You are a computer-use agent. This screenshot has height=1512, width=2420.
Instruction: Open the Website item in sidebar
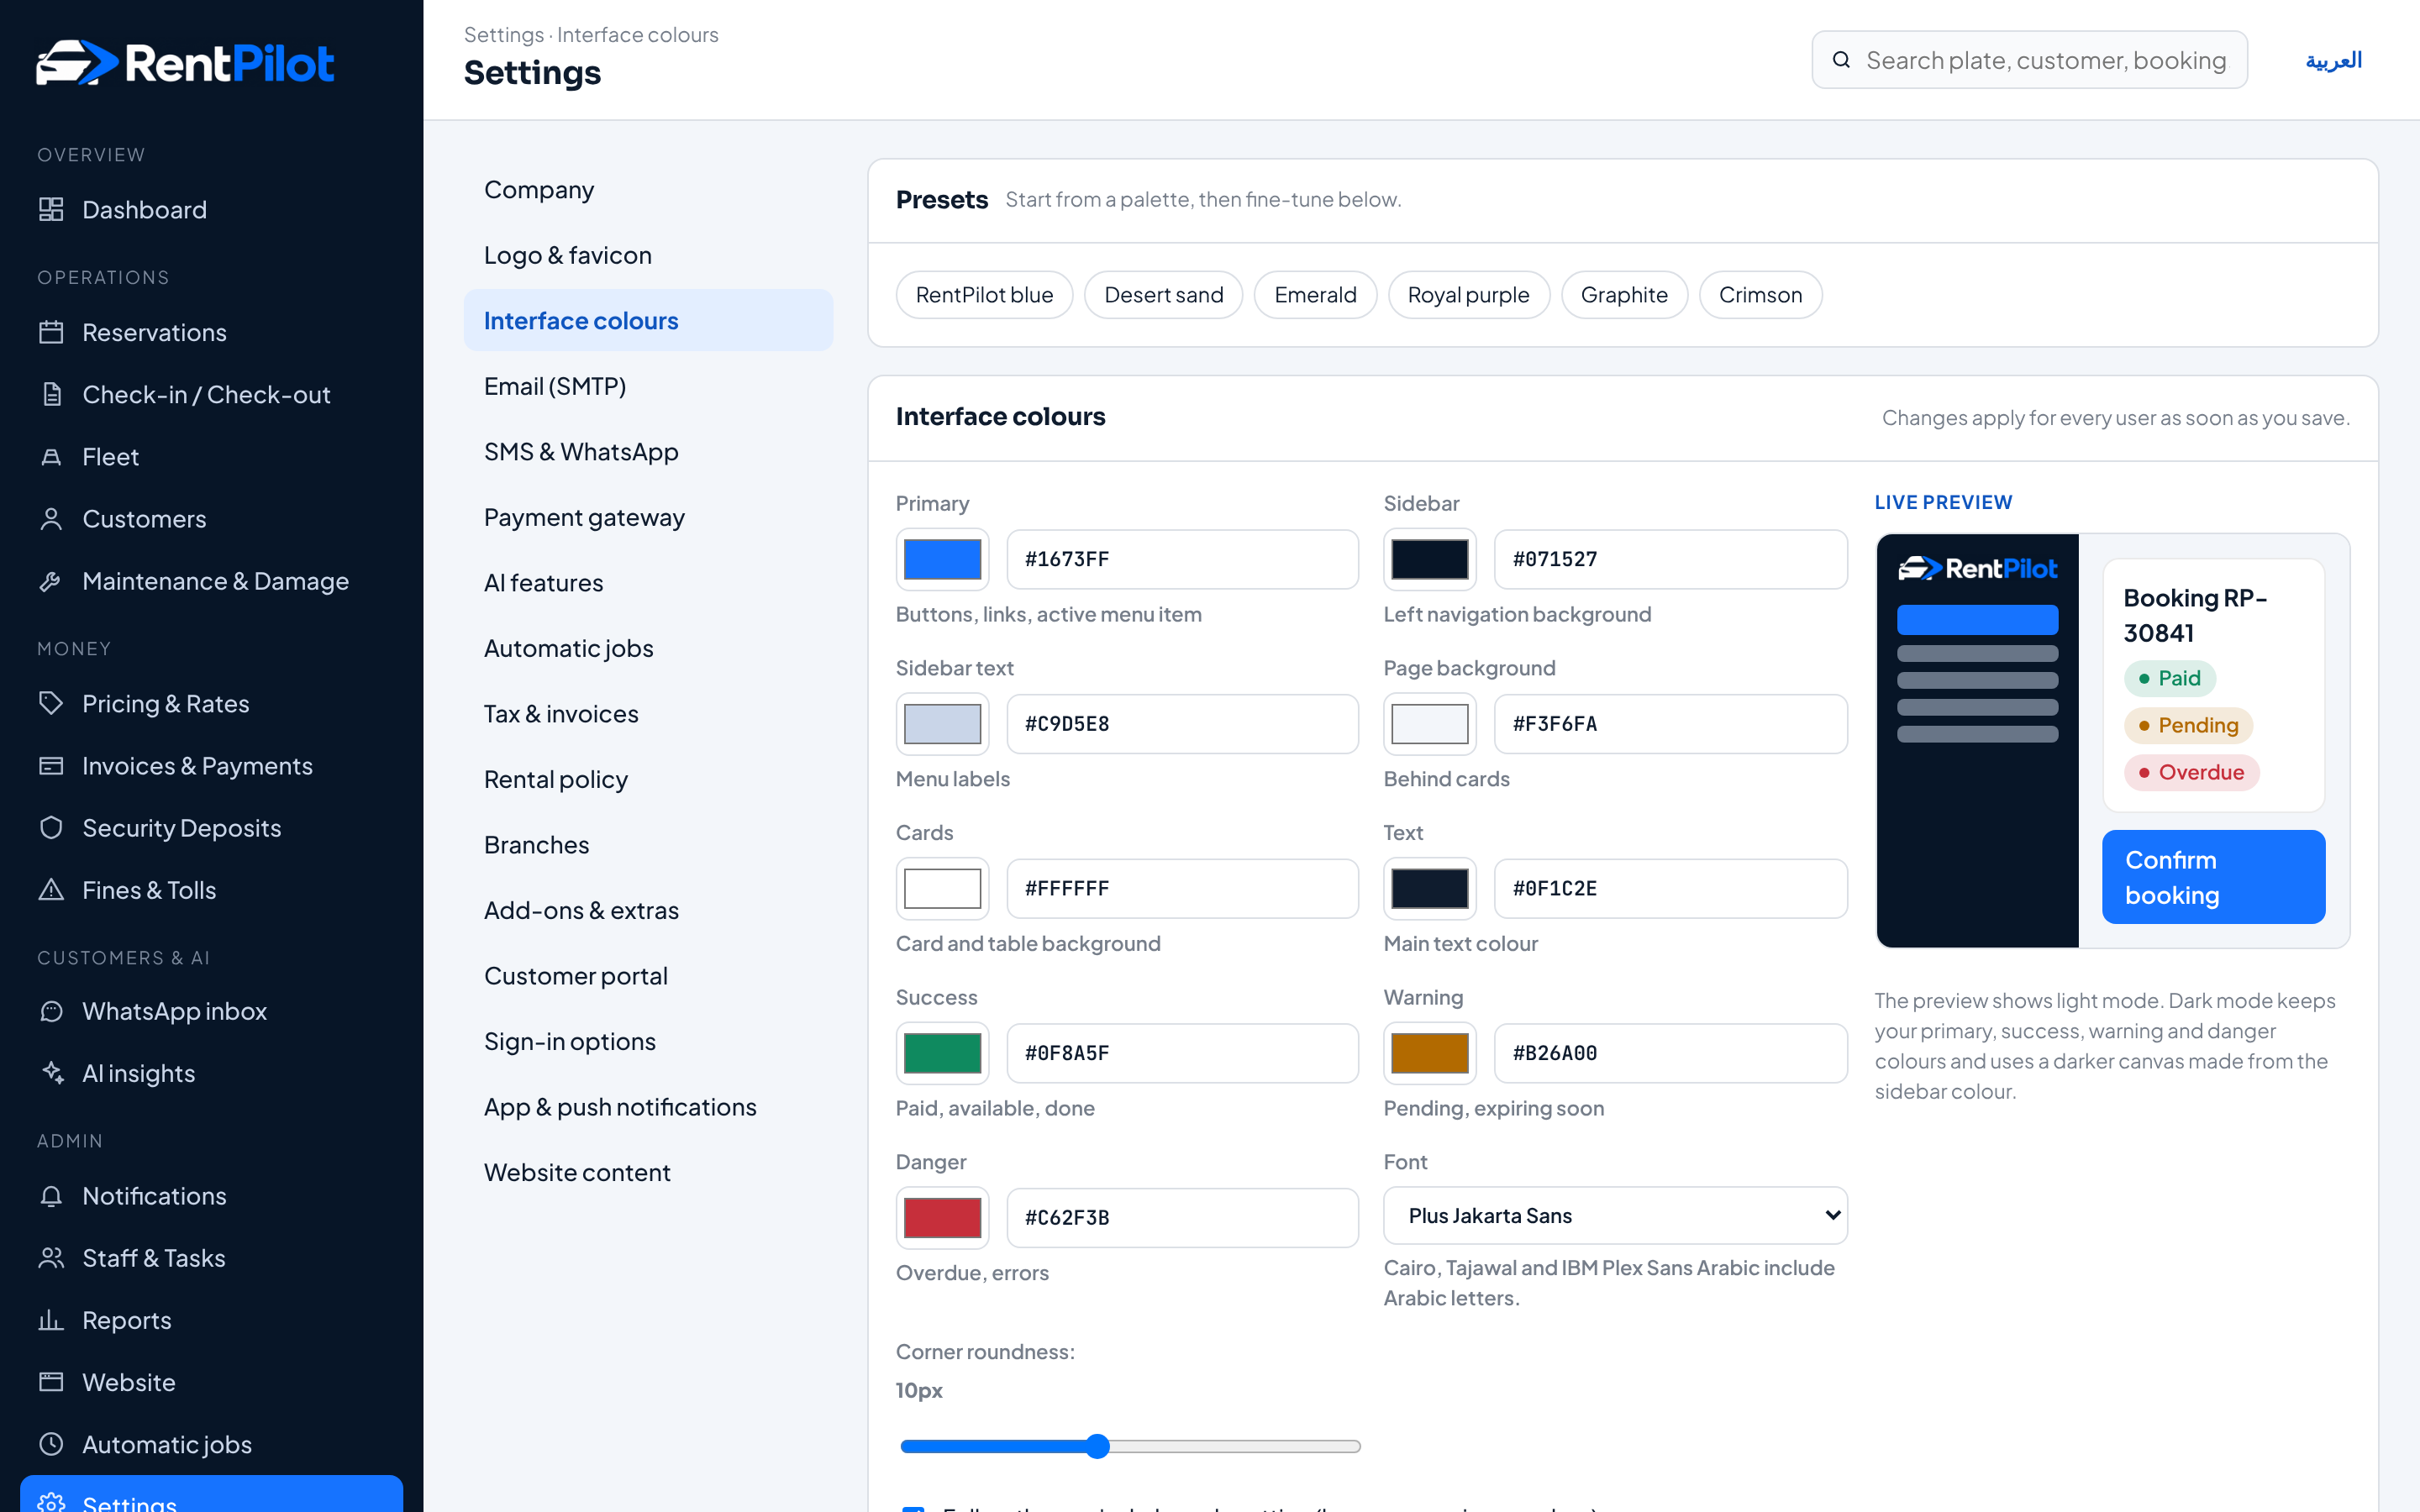[x=211, y=1382]
